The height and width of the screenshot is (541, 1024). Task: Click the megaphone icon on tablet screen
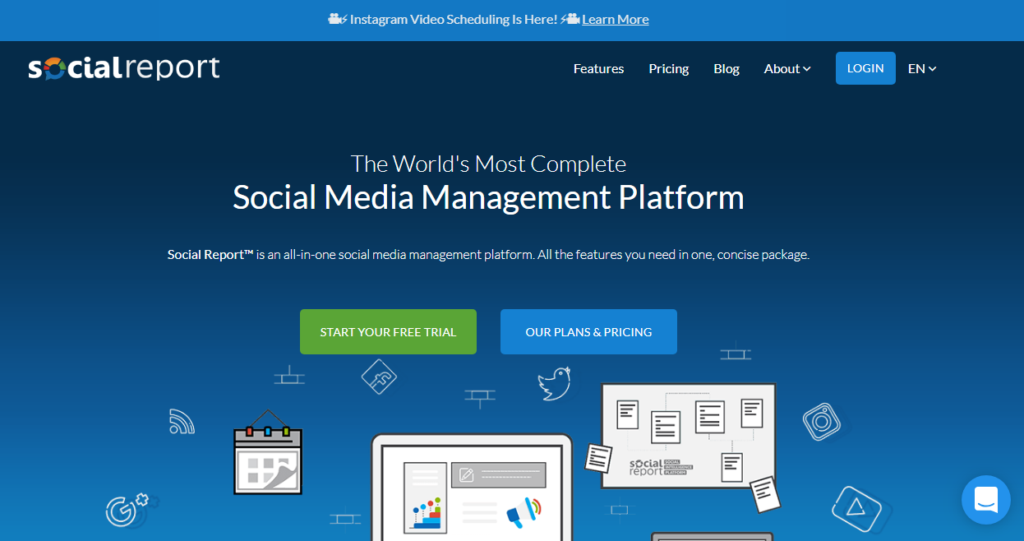(524, 513)
